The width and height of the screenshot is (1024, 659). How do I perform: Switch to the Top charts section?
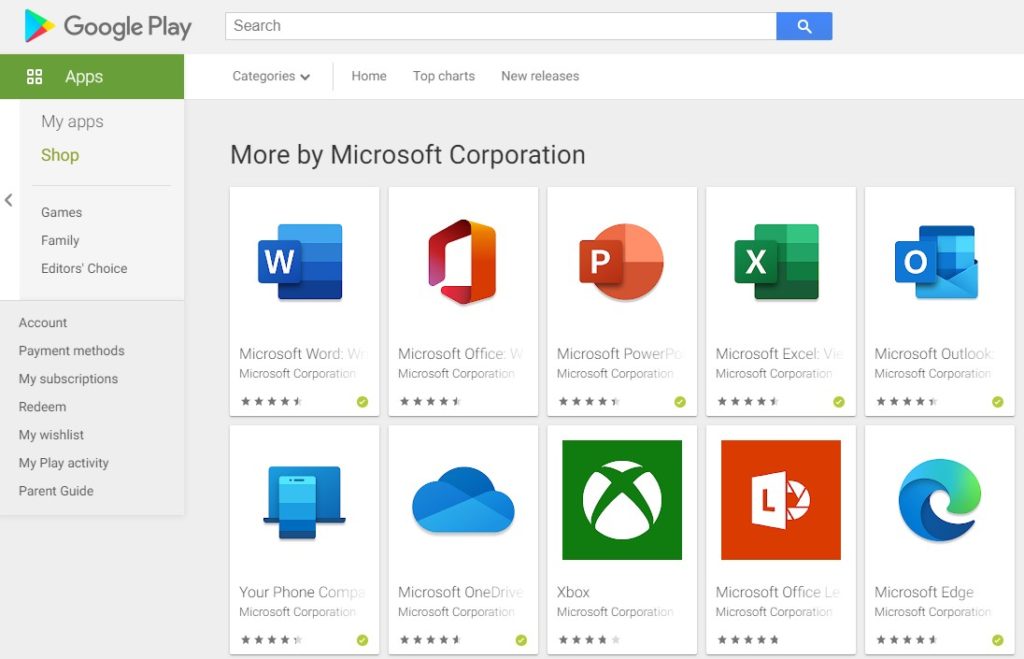[443, 76]
